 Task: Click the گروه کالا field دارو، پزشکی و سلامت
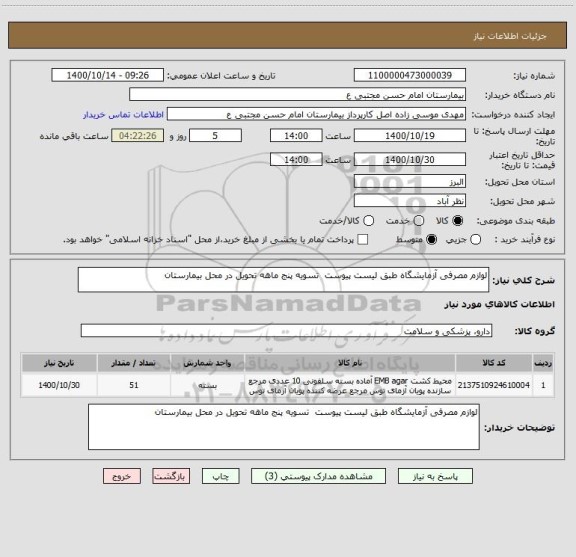(286, 331)
